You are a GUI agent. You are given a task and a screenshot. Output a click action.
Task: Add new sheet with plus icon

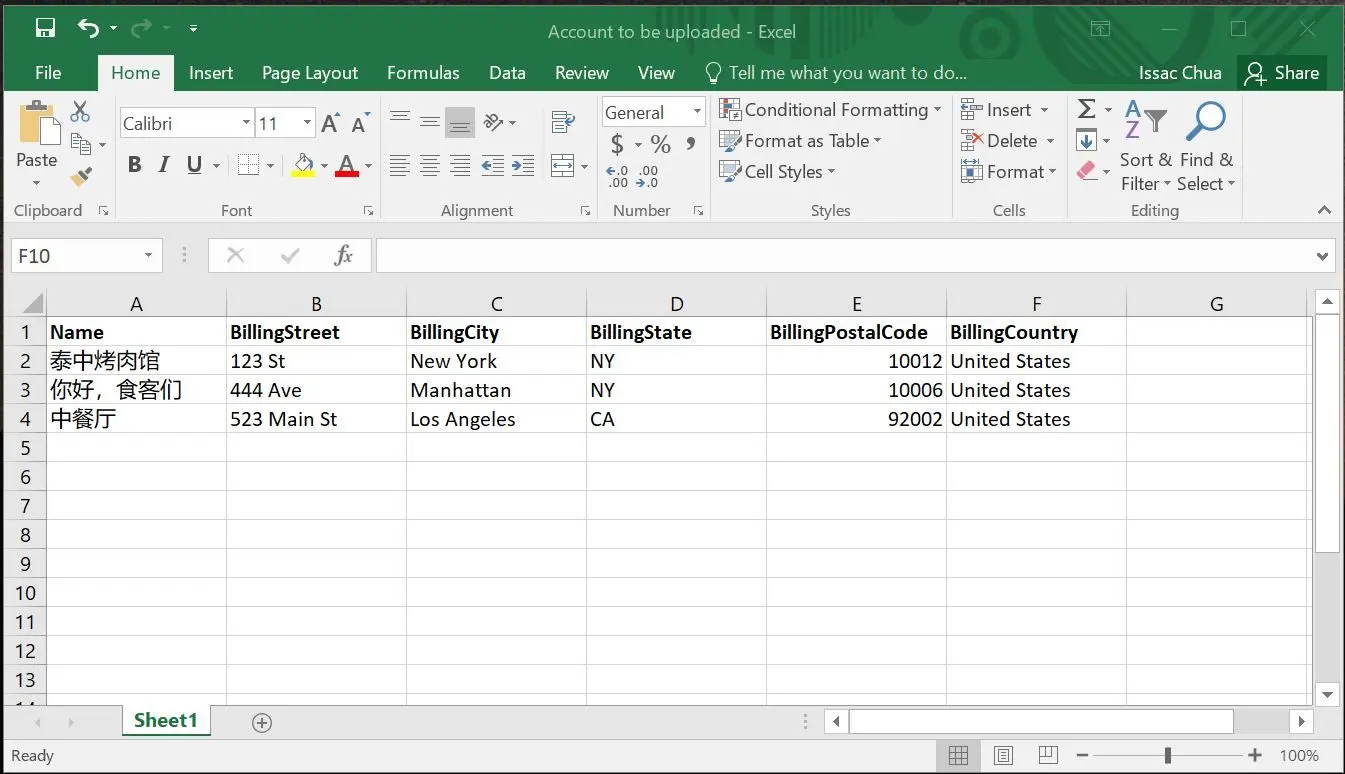262,722
